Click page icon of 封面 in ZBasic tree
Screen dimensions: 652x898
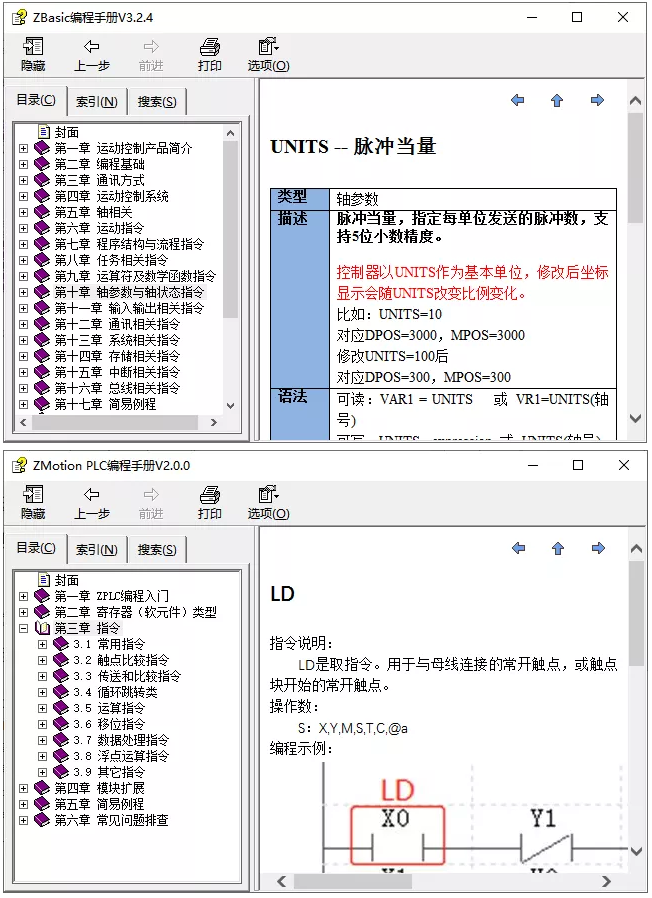pos(44,132)
